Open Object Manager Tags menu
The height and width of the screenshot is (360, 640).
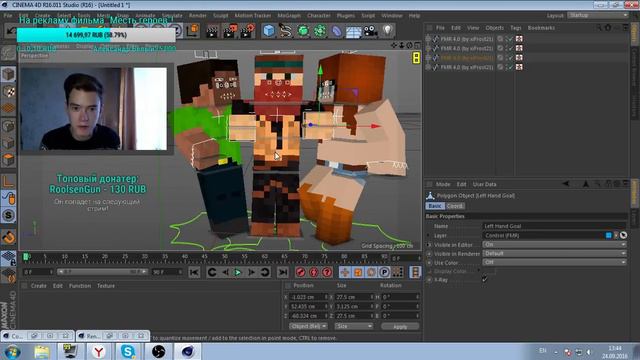pyautogui.click(x=516, y=28)
